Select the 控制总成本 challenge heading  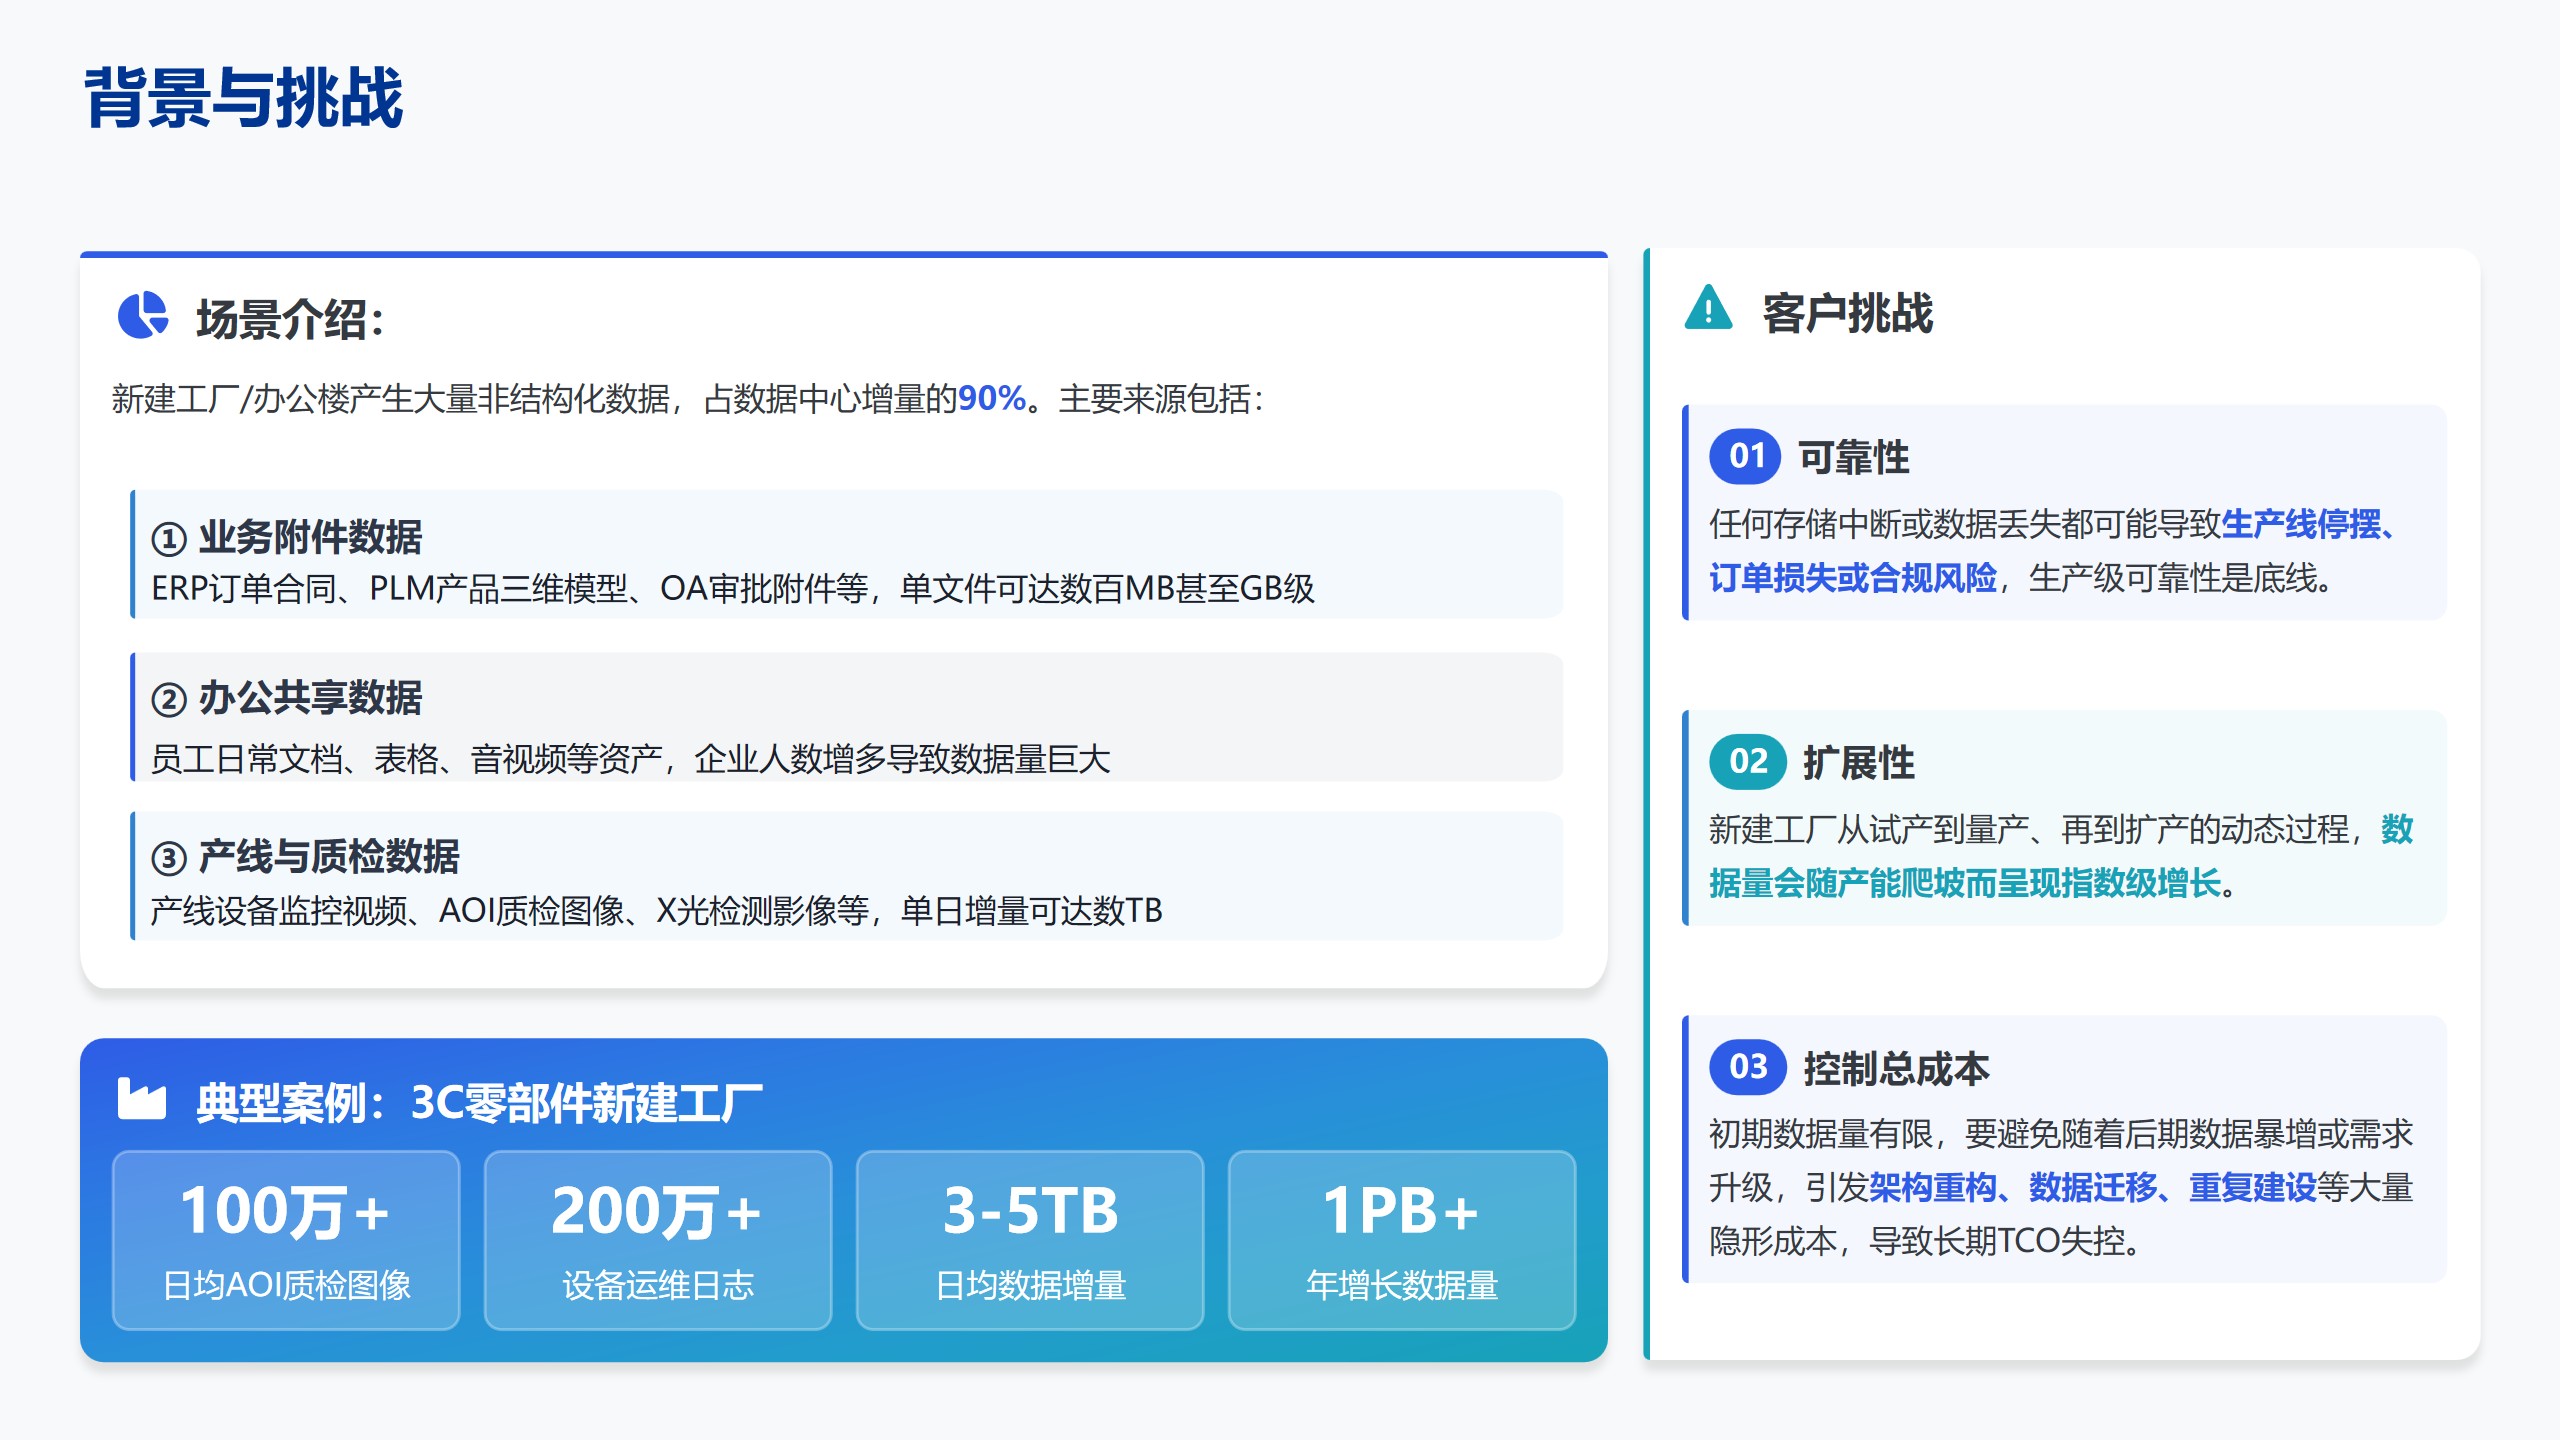1896,1069
